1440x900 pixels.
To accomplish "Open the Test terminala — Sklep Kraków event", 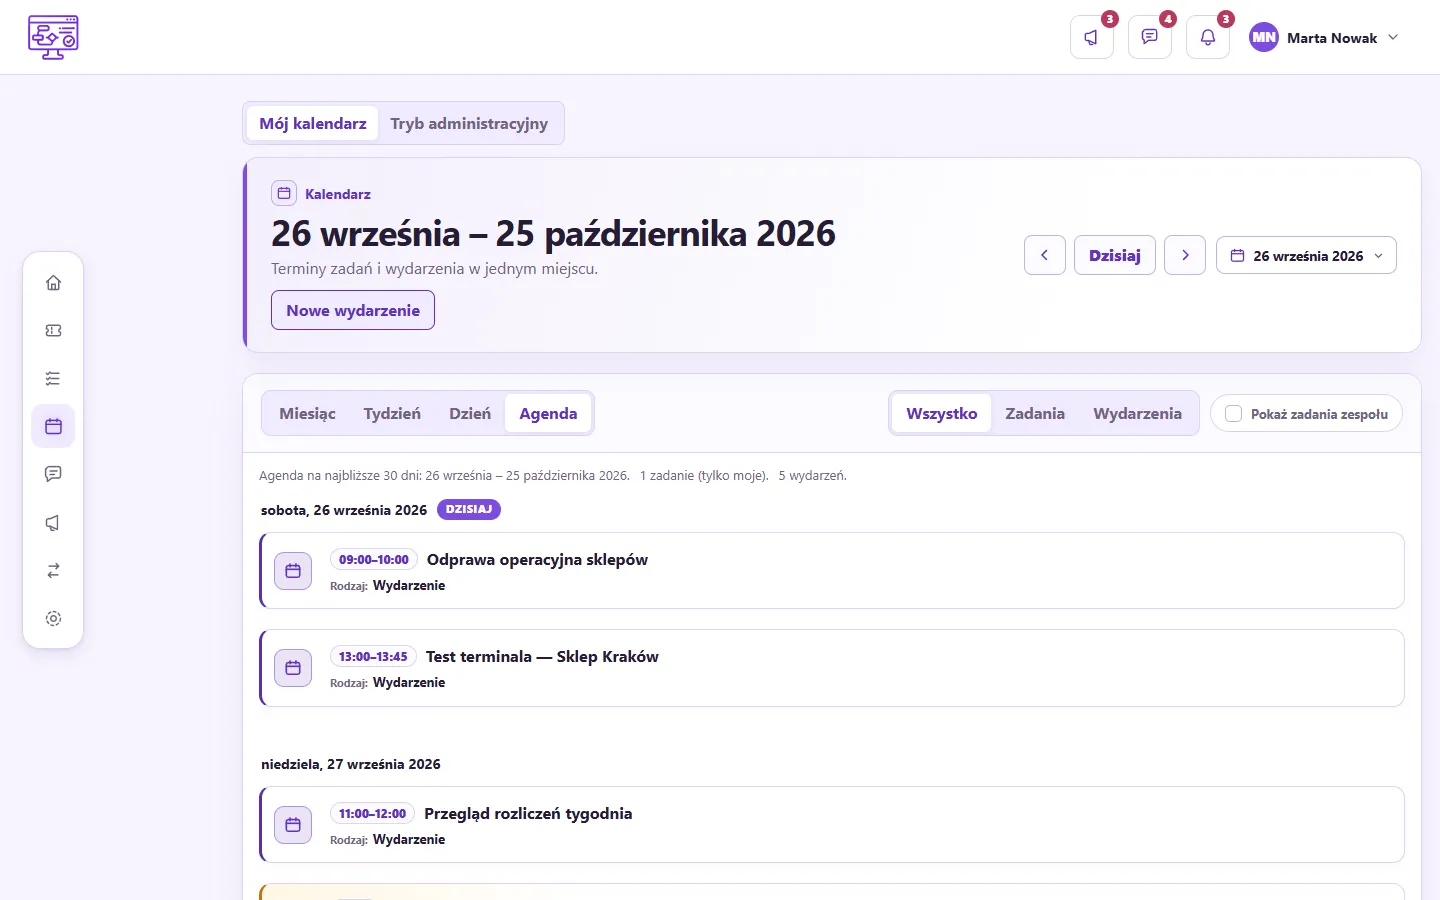I will [832, 668].
